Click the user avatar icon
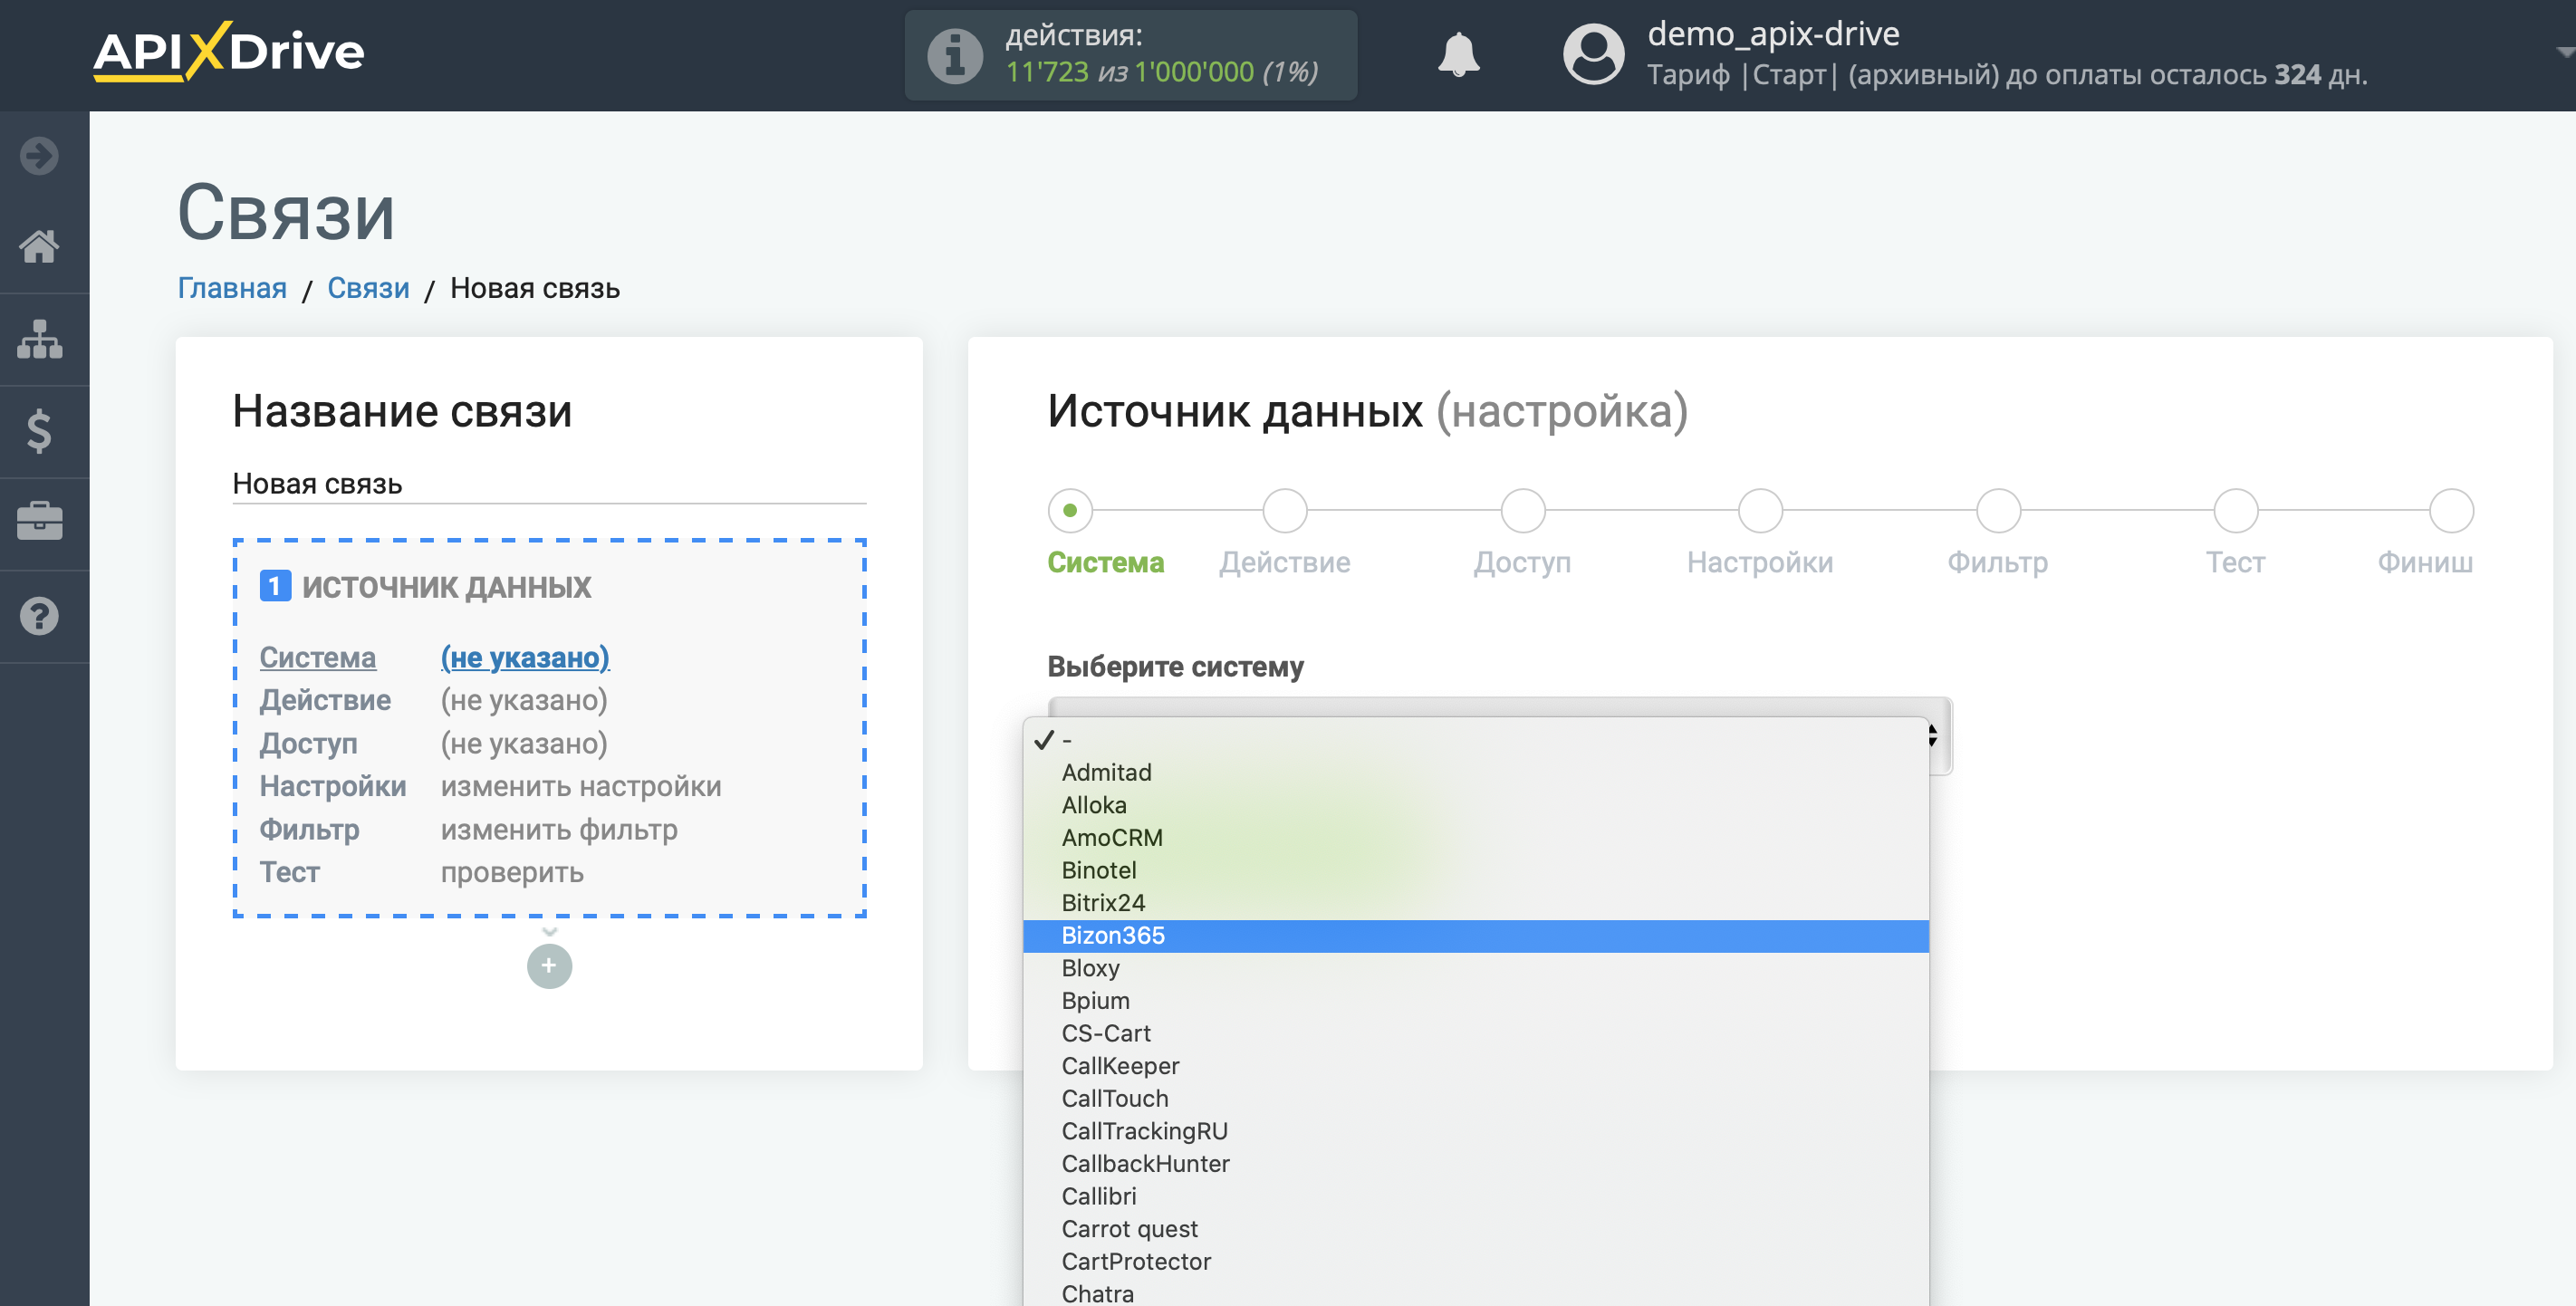Screen dimensions: 2576x1306 1593,54
